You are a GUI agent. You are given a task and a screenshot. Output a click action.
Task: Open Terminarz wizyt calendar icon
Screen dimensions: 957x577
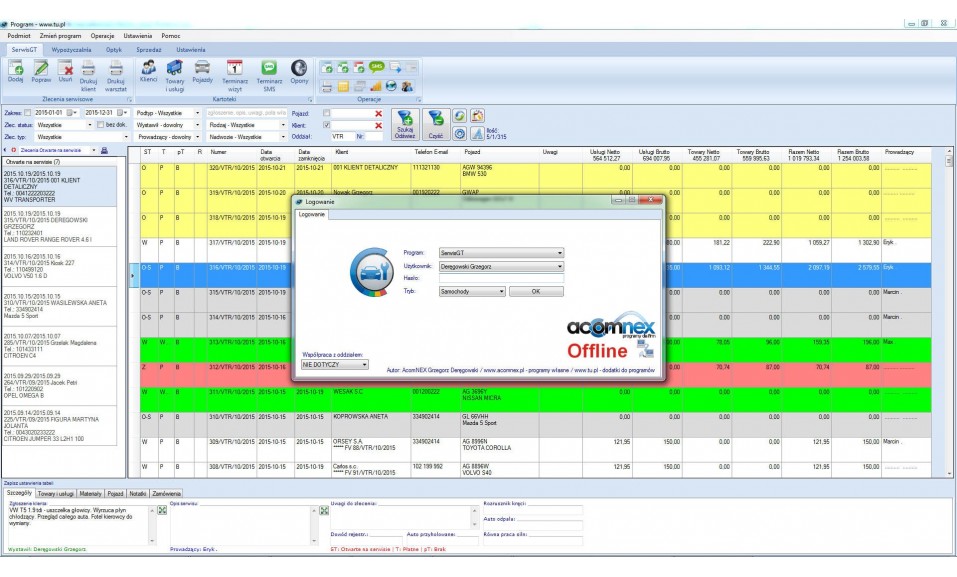(x=235, y=70)
